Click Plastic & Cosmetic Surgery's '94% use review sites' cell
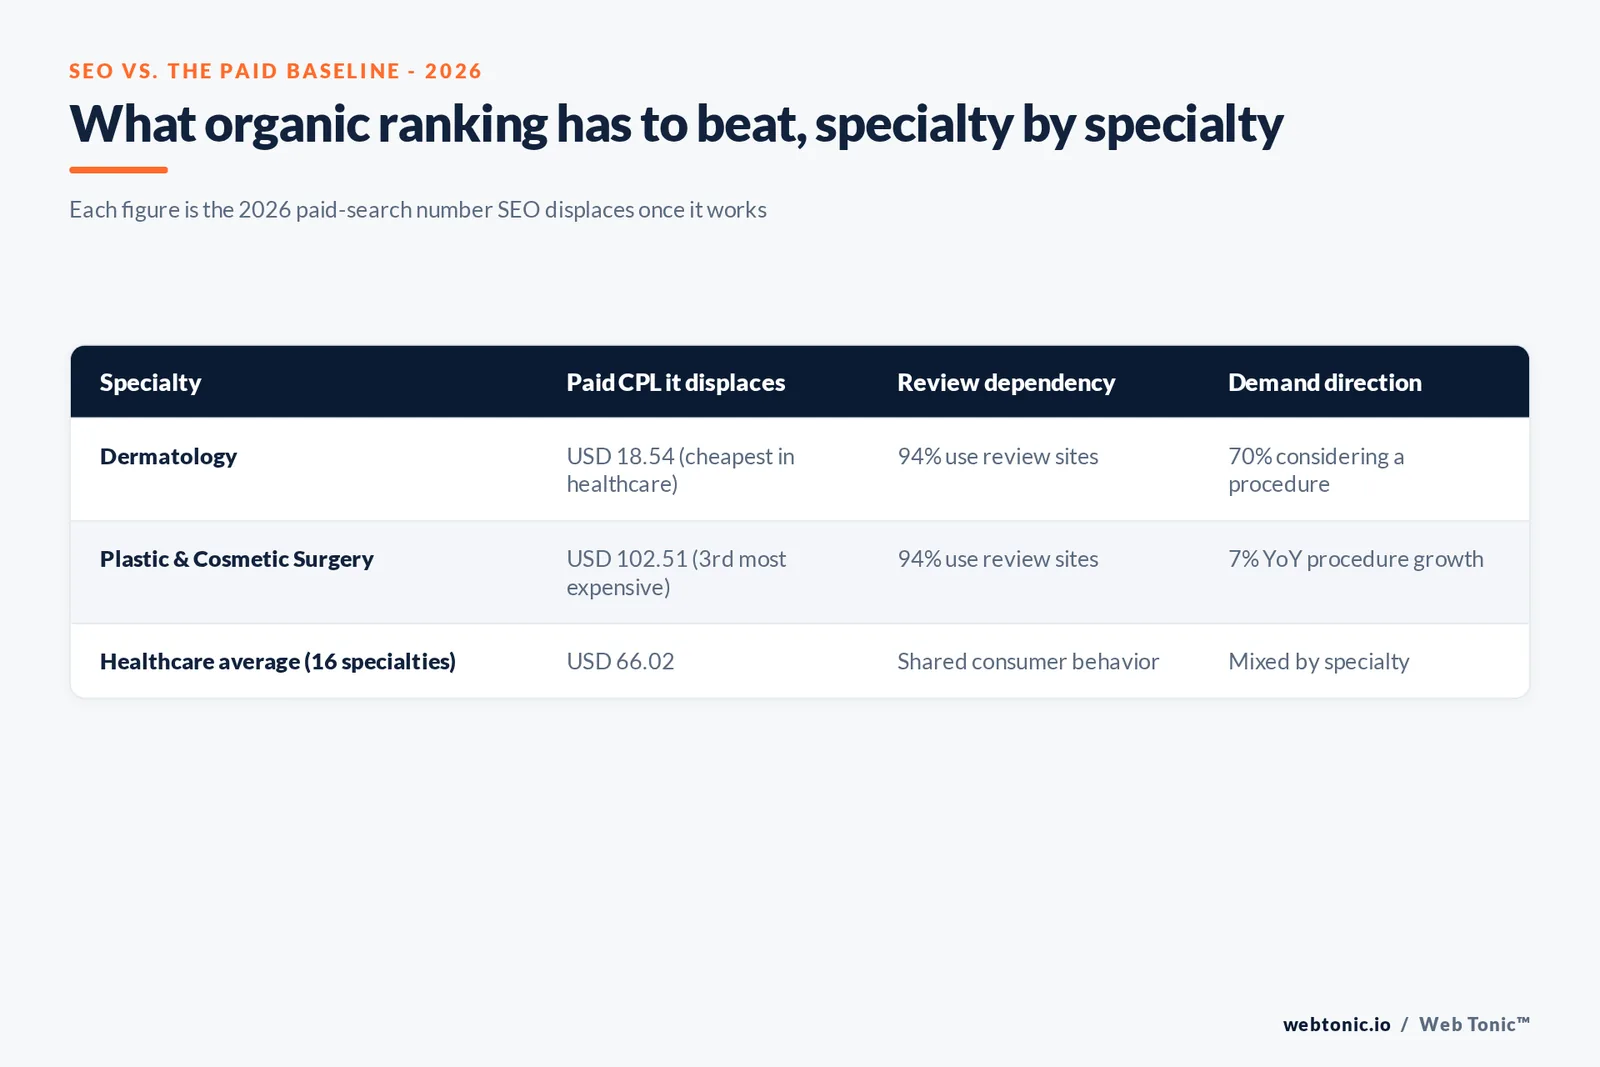This screenshot has height=1067, width=1600. click(x=998, y=559)
